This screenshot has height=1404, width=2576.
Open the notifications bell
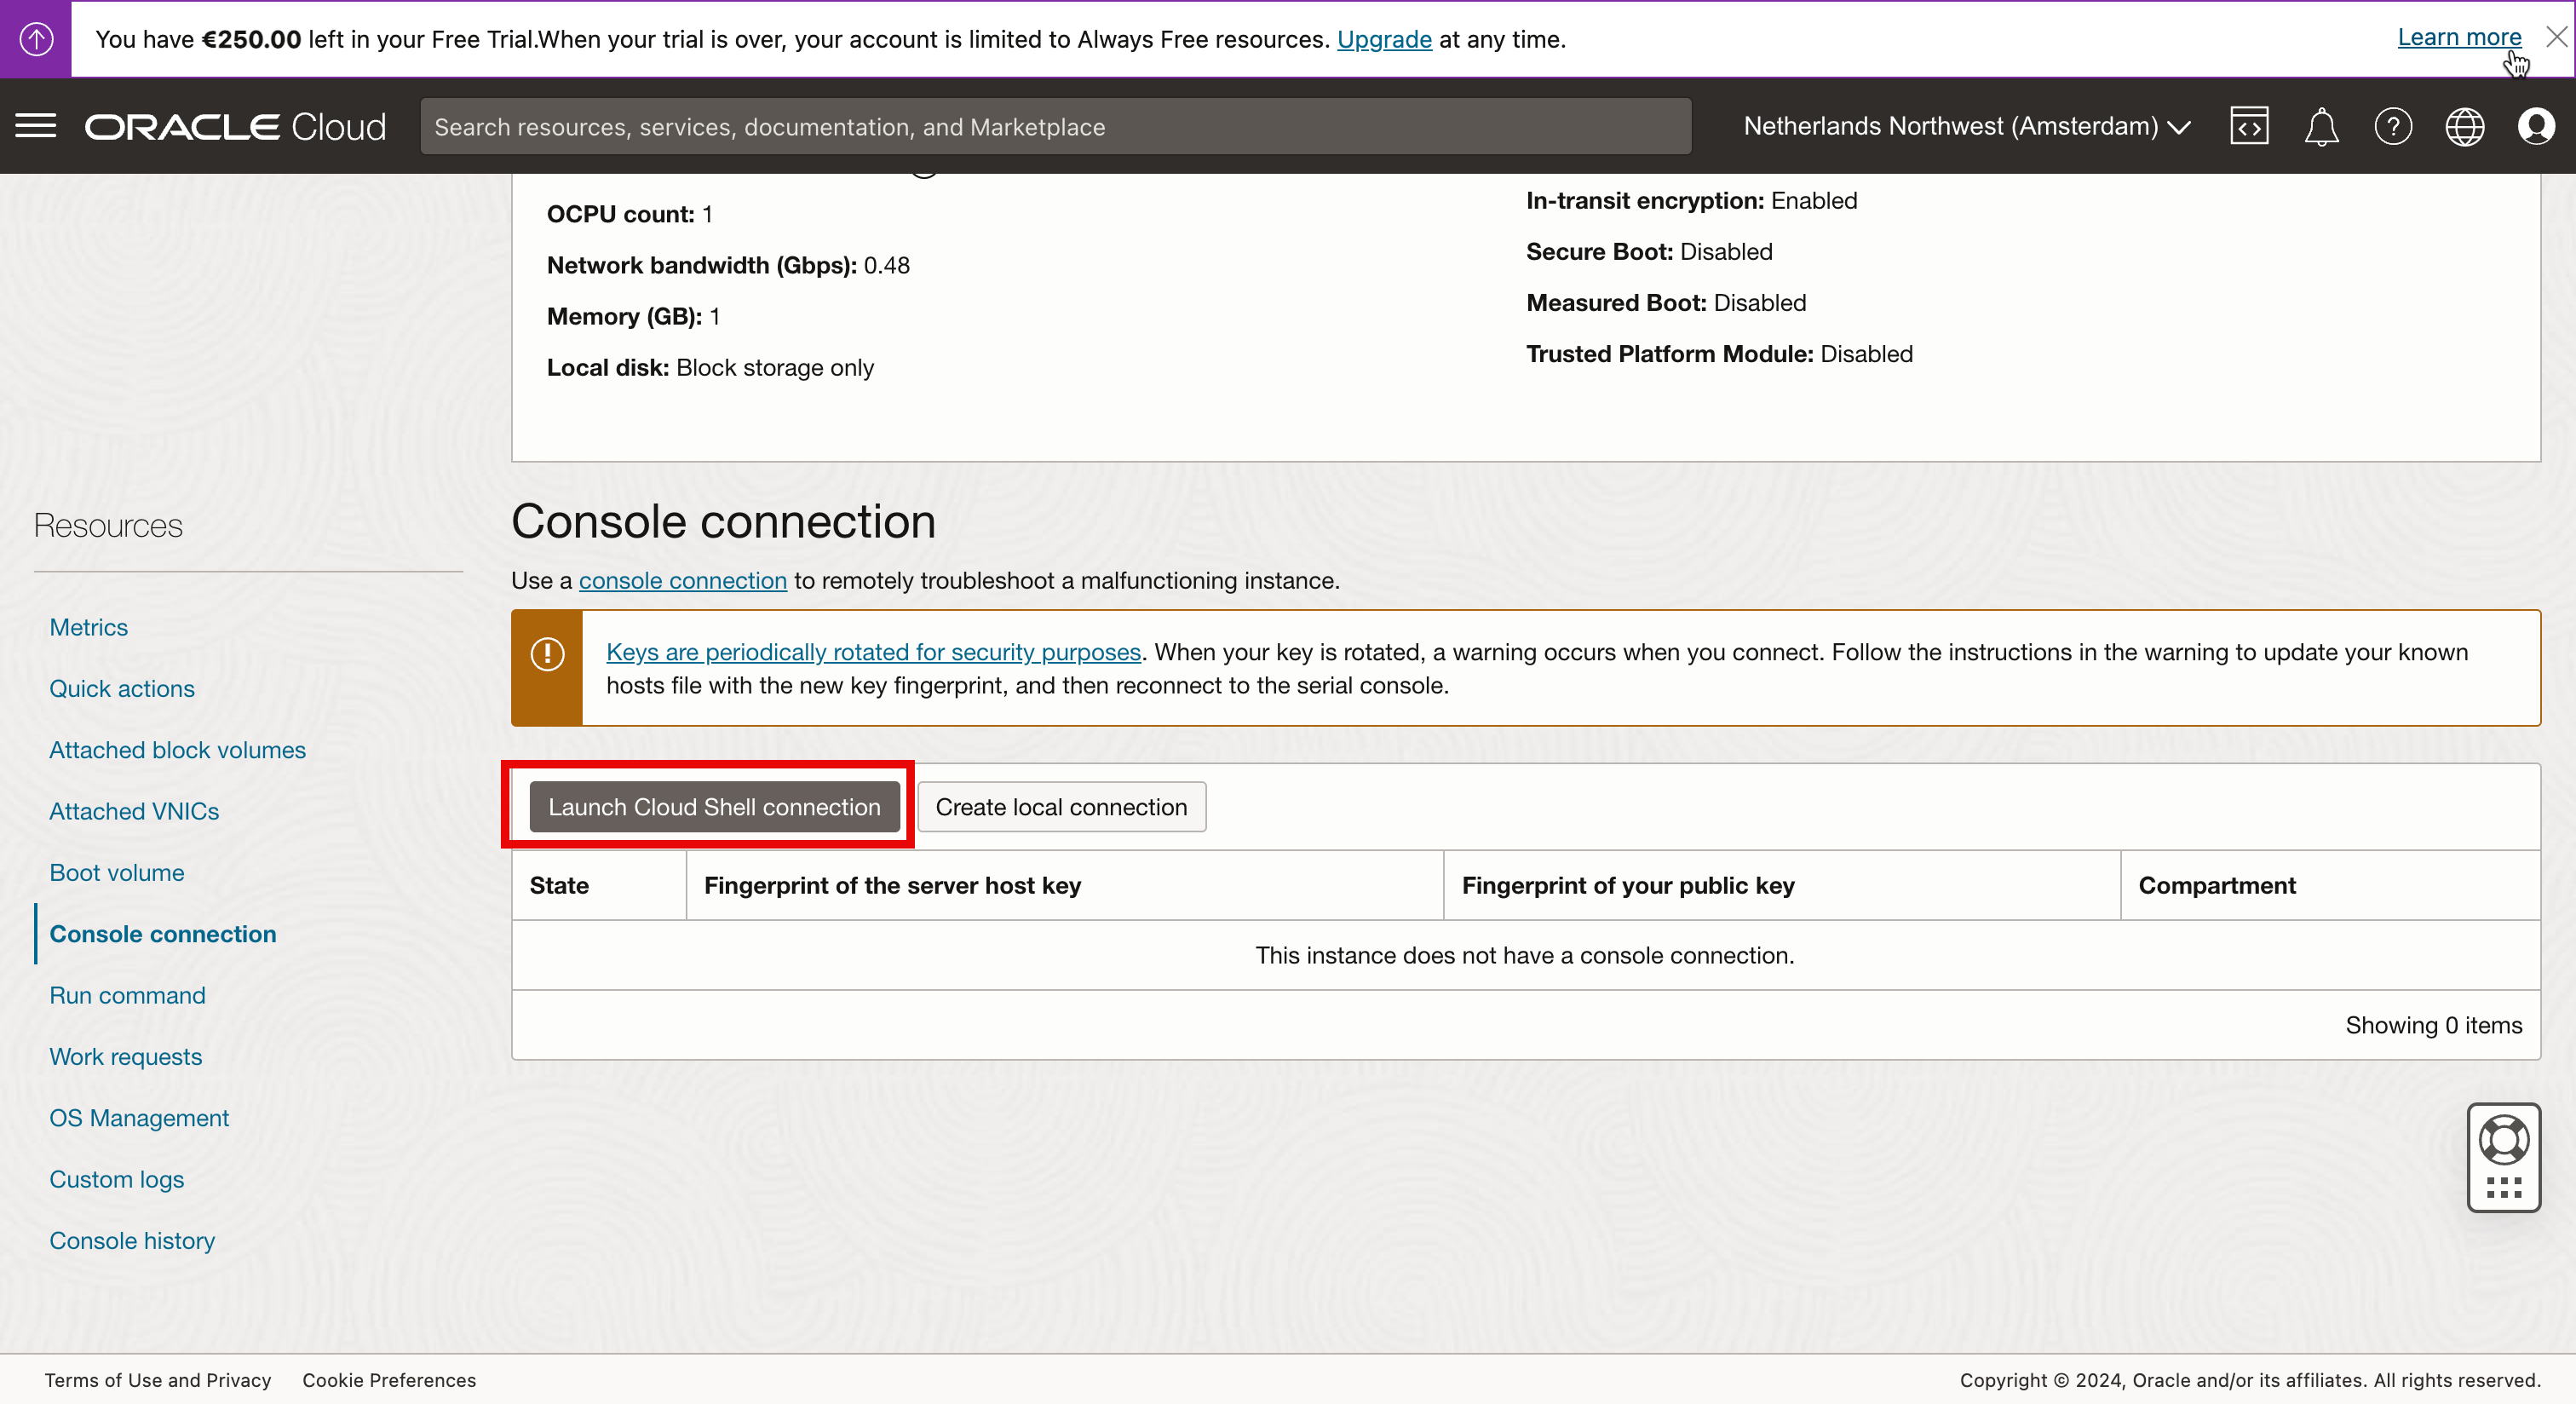pos(2320,126)
